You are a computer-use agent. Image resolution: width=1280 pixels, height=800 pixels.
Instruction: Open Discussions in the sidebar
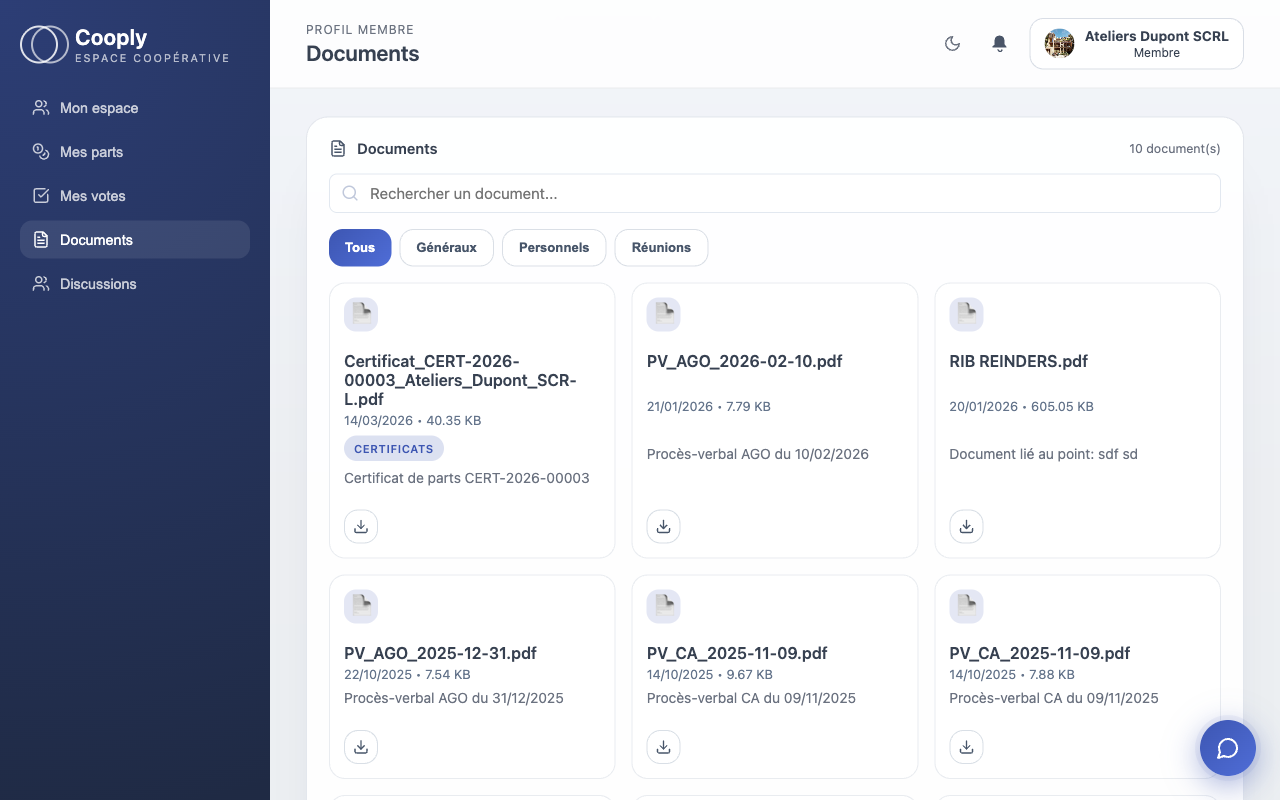(x=135, y=284)
